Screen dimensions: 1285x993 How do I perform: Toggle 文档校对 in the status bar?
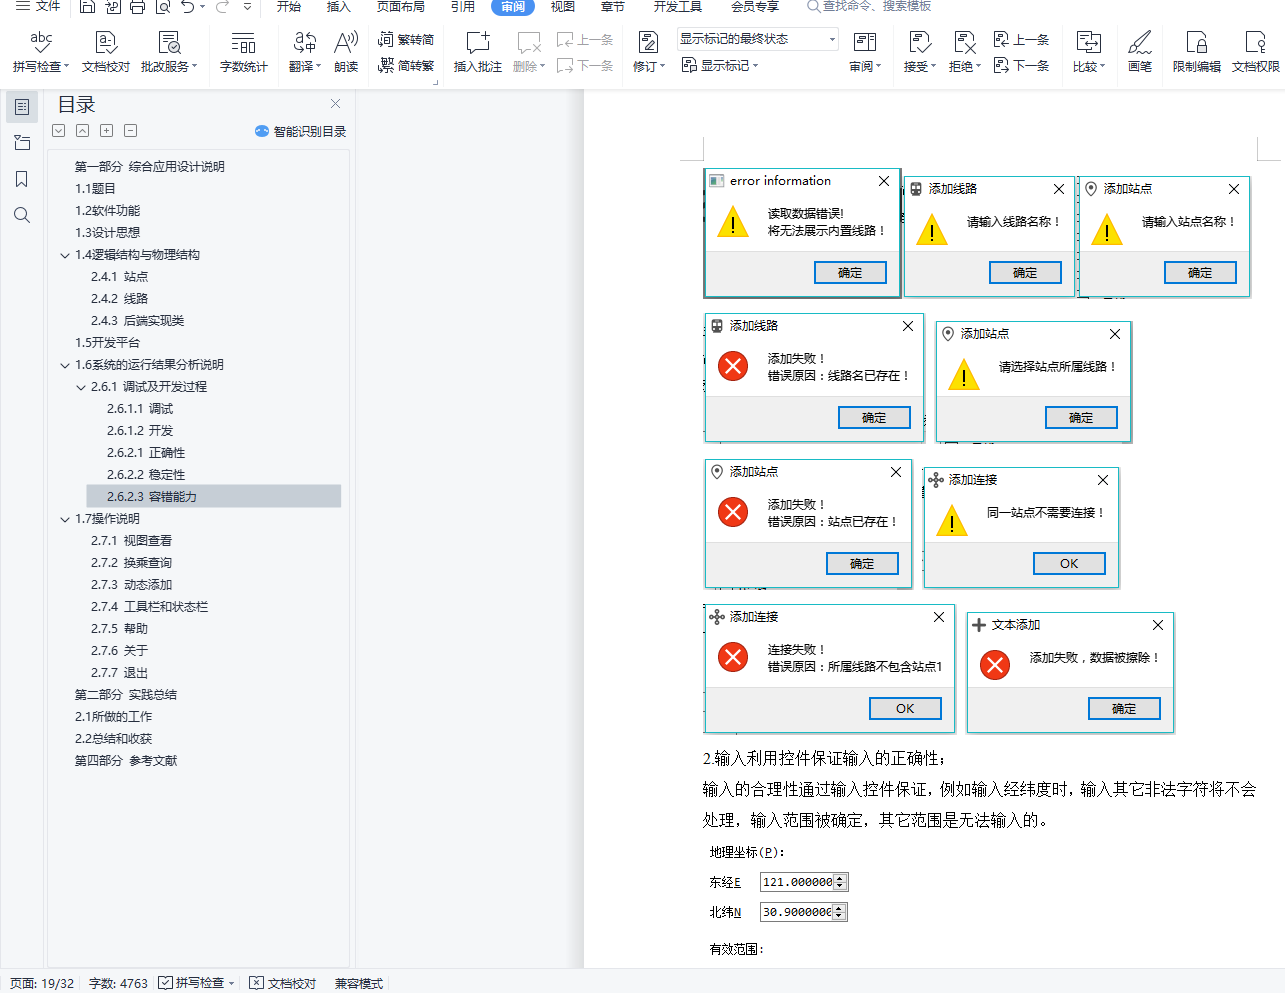(x=283, y=983)
